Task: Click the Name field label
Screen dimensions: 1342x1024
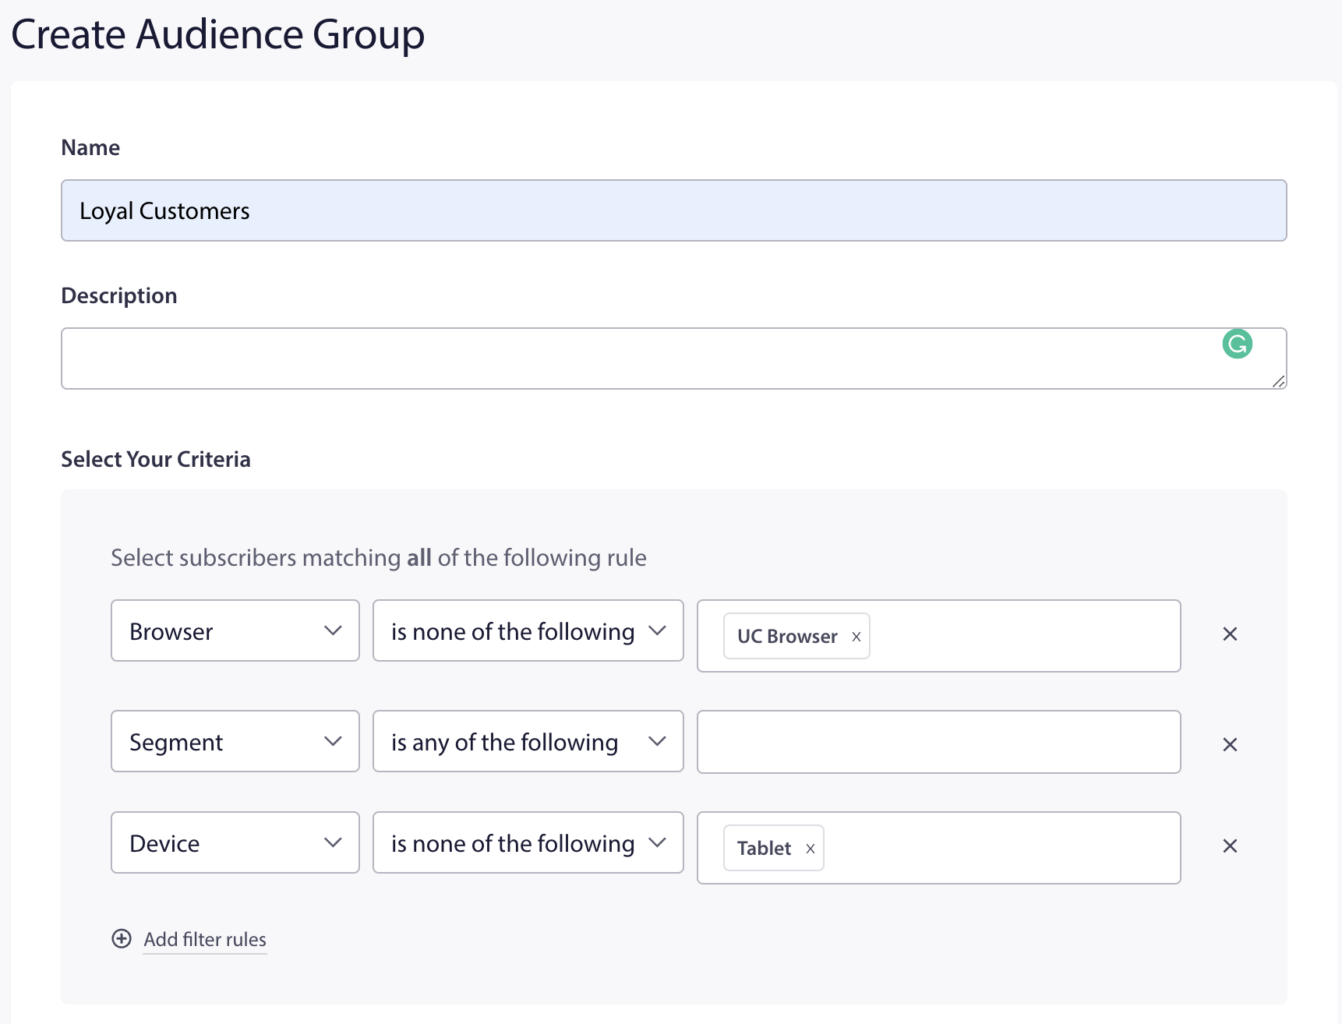Action: [x=90, y=148]
